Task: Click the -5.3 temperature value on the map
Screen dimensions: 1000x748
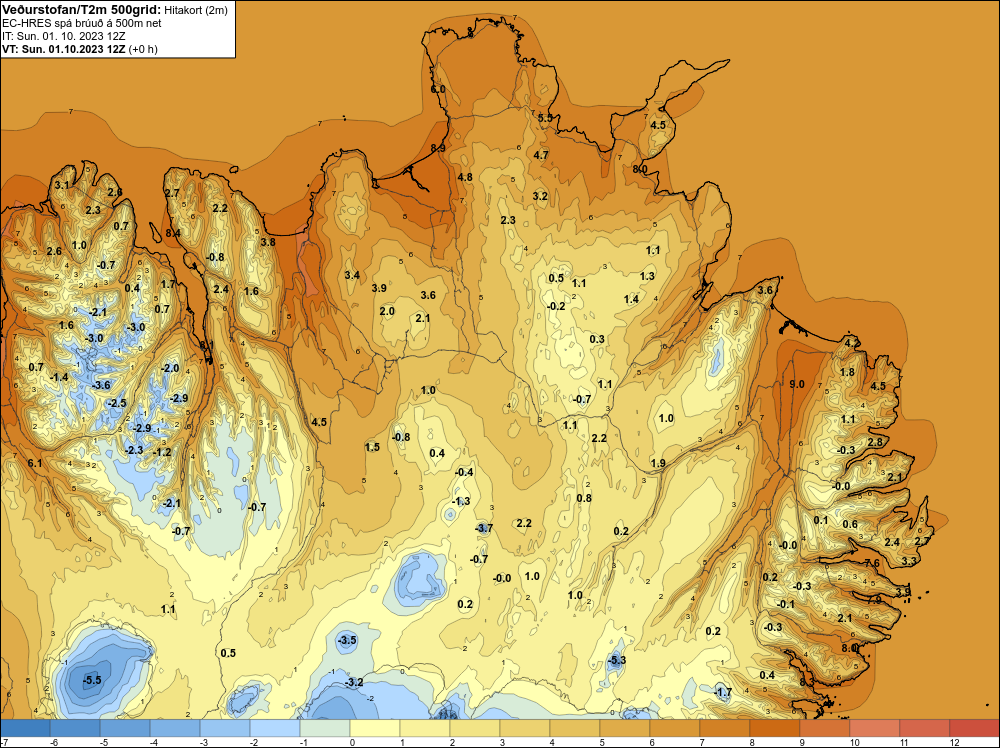Action: (x=616, y=660)
